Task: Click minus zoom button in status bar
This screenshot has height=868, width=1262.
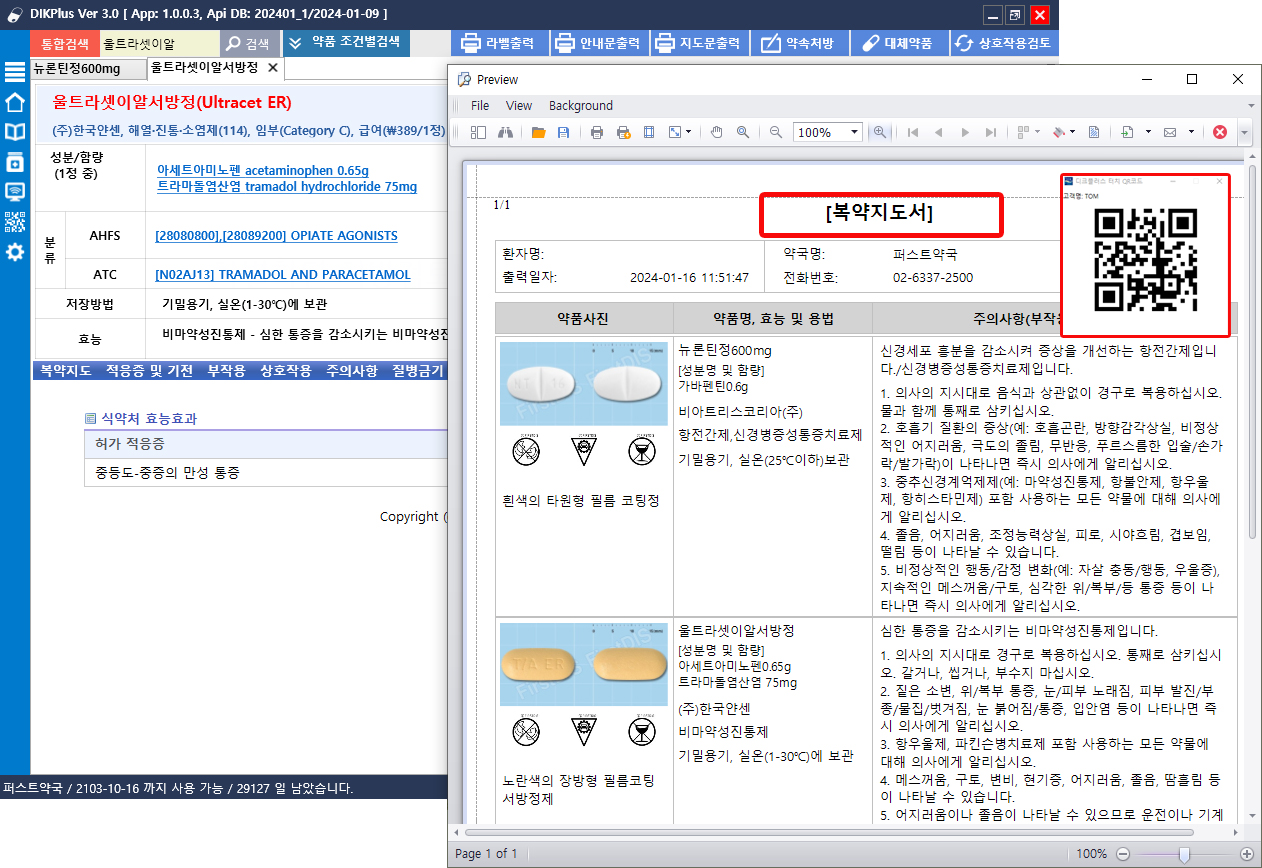Action: (x=1122, y=854)
